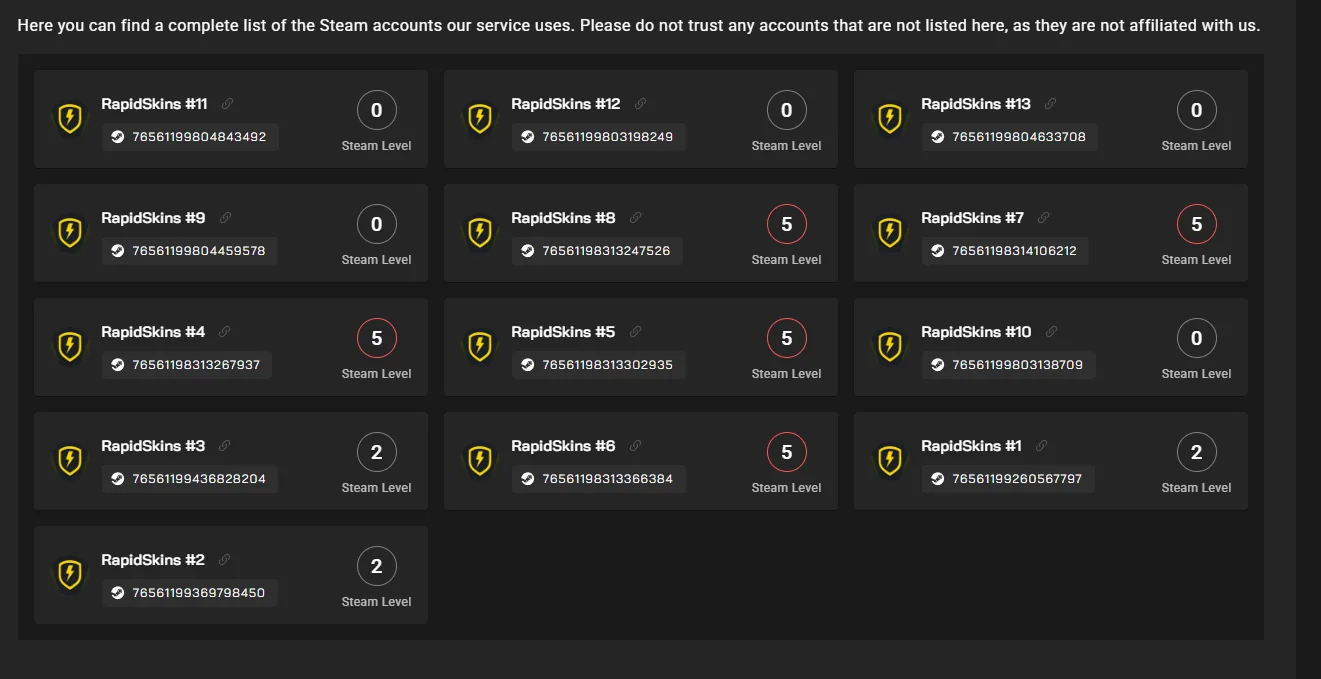Click the link icon beside RapidSkins #13
1321x679 pixels.
(x=1050, y=104)
